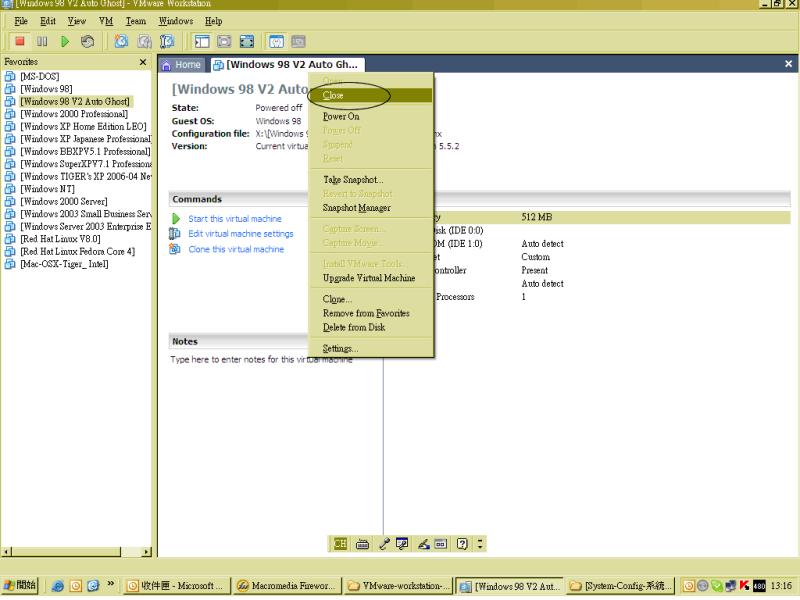
Task: Open Snapshot Manager from the toolbar
Action: [167, 41]
